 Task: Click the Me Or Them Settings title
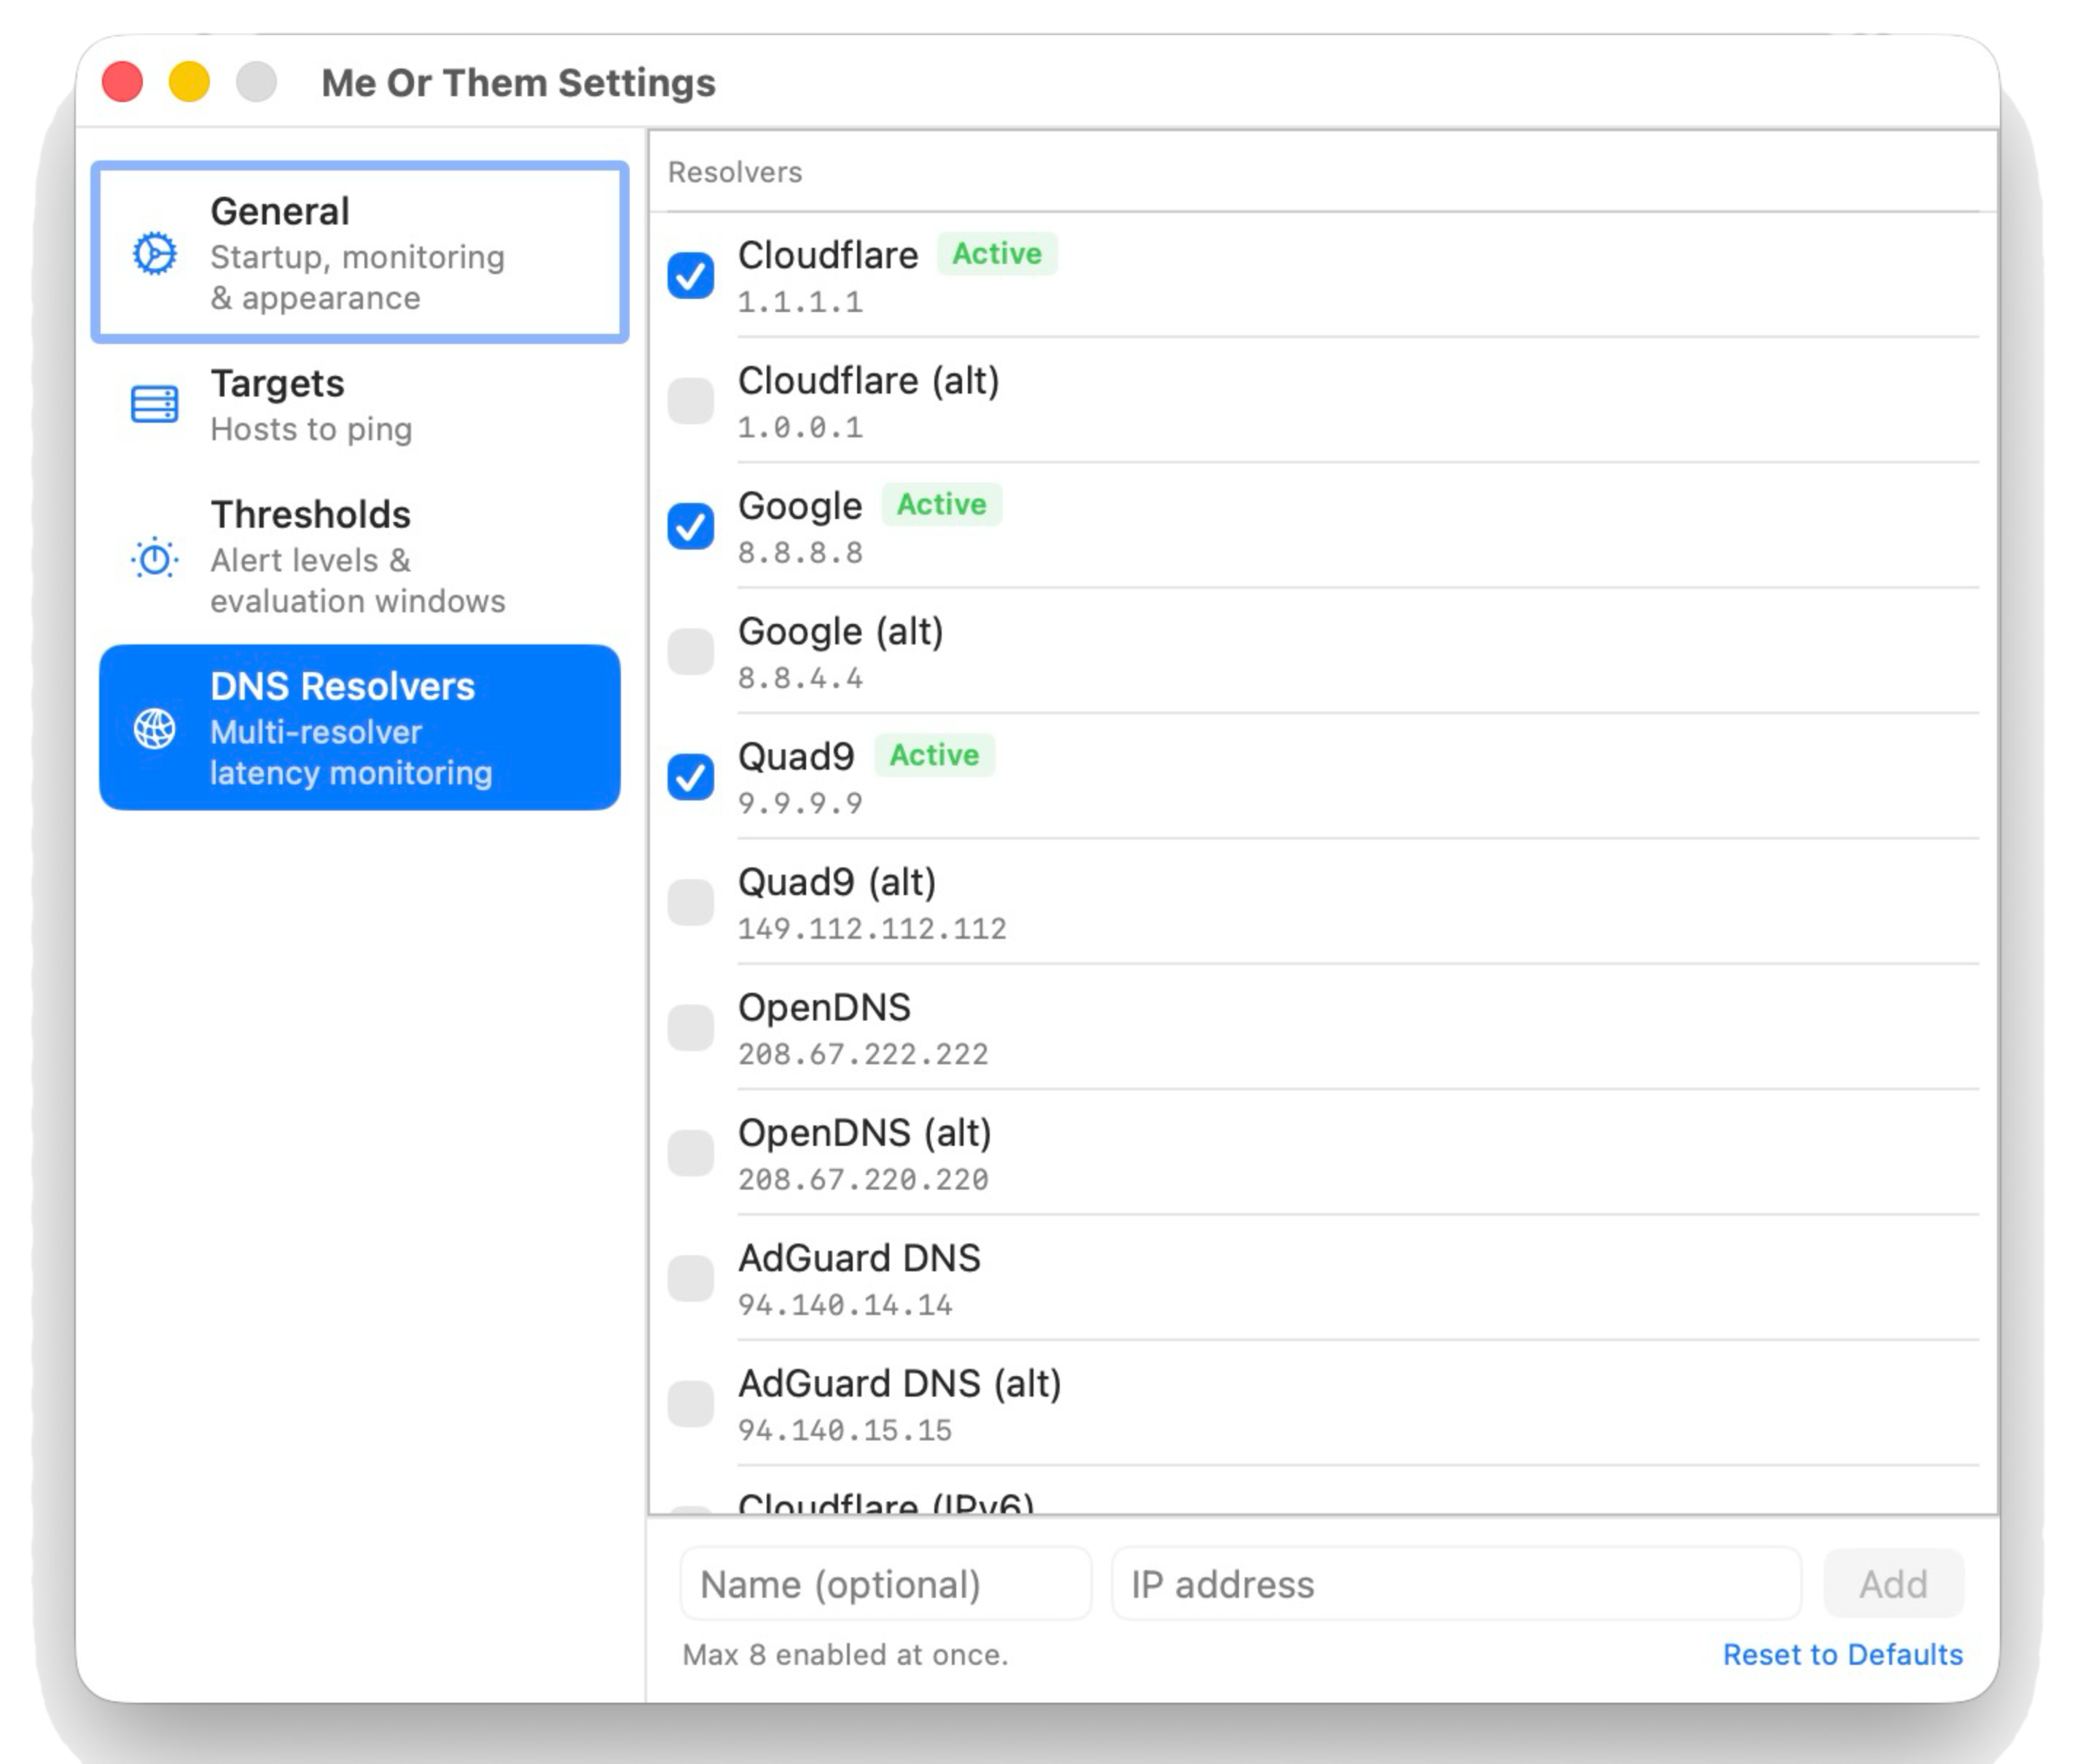pos(518,83)
